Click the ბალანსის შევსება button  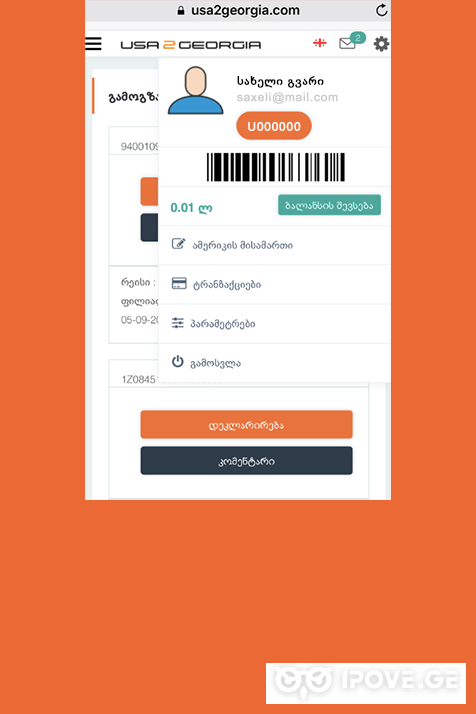[x=329, y=205]
